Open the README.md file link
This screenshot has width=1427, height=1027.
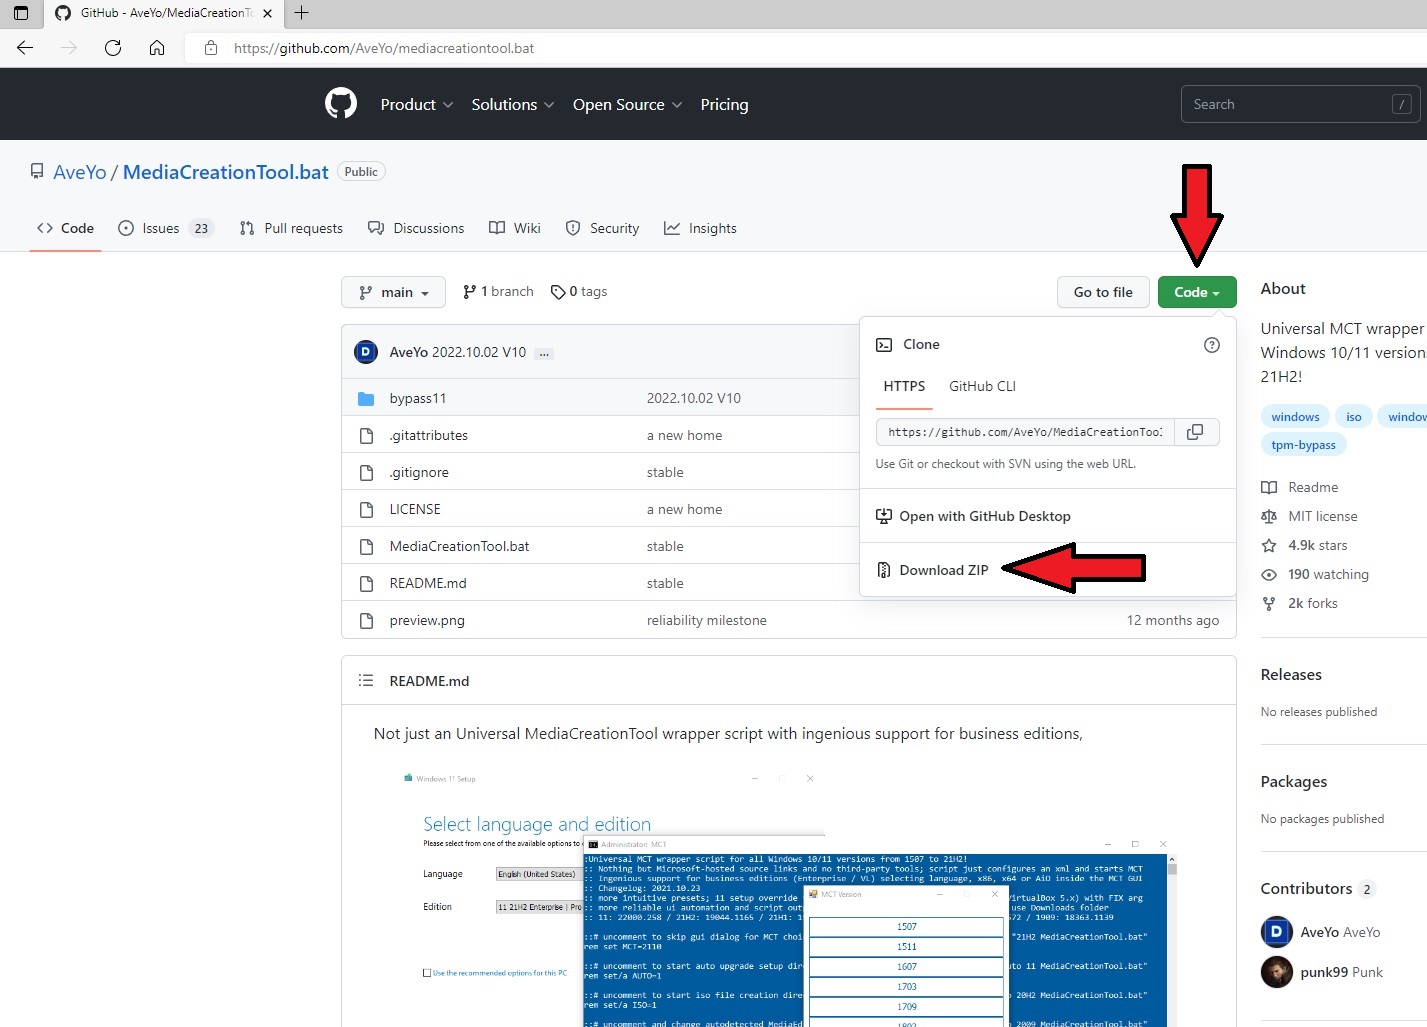(428, 583)
